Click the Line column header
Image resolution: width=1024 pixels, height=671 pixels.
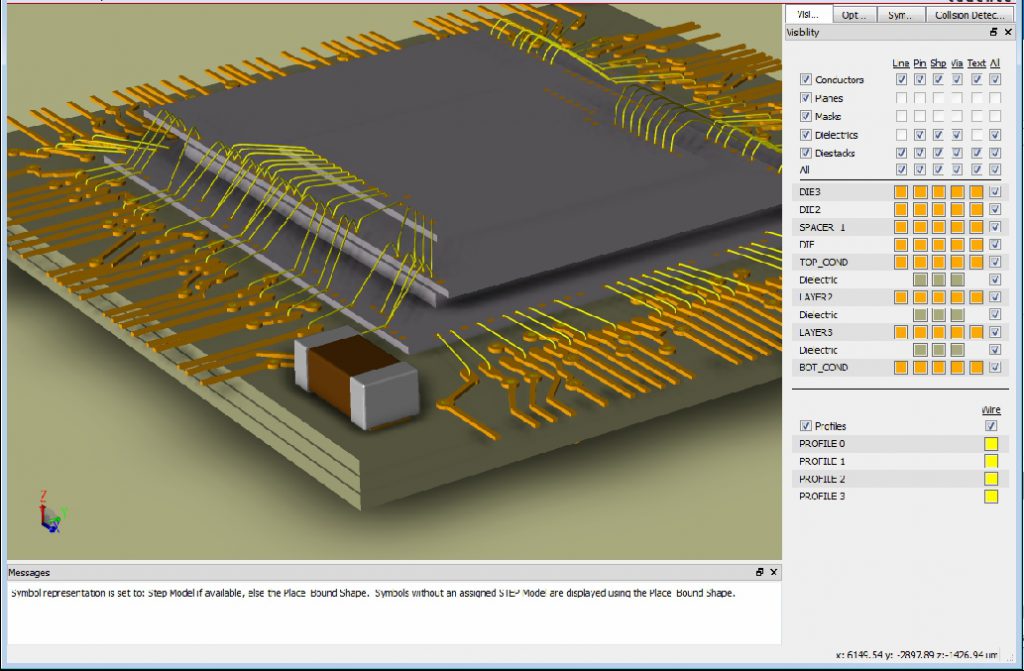[900, 63]
